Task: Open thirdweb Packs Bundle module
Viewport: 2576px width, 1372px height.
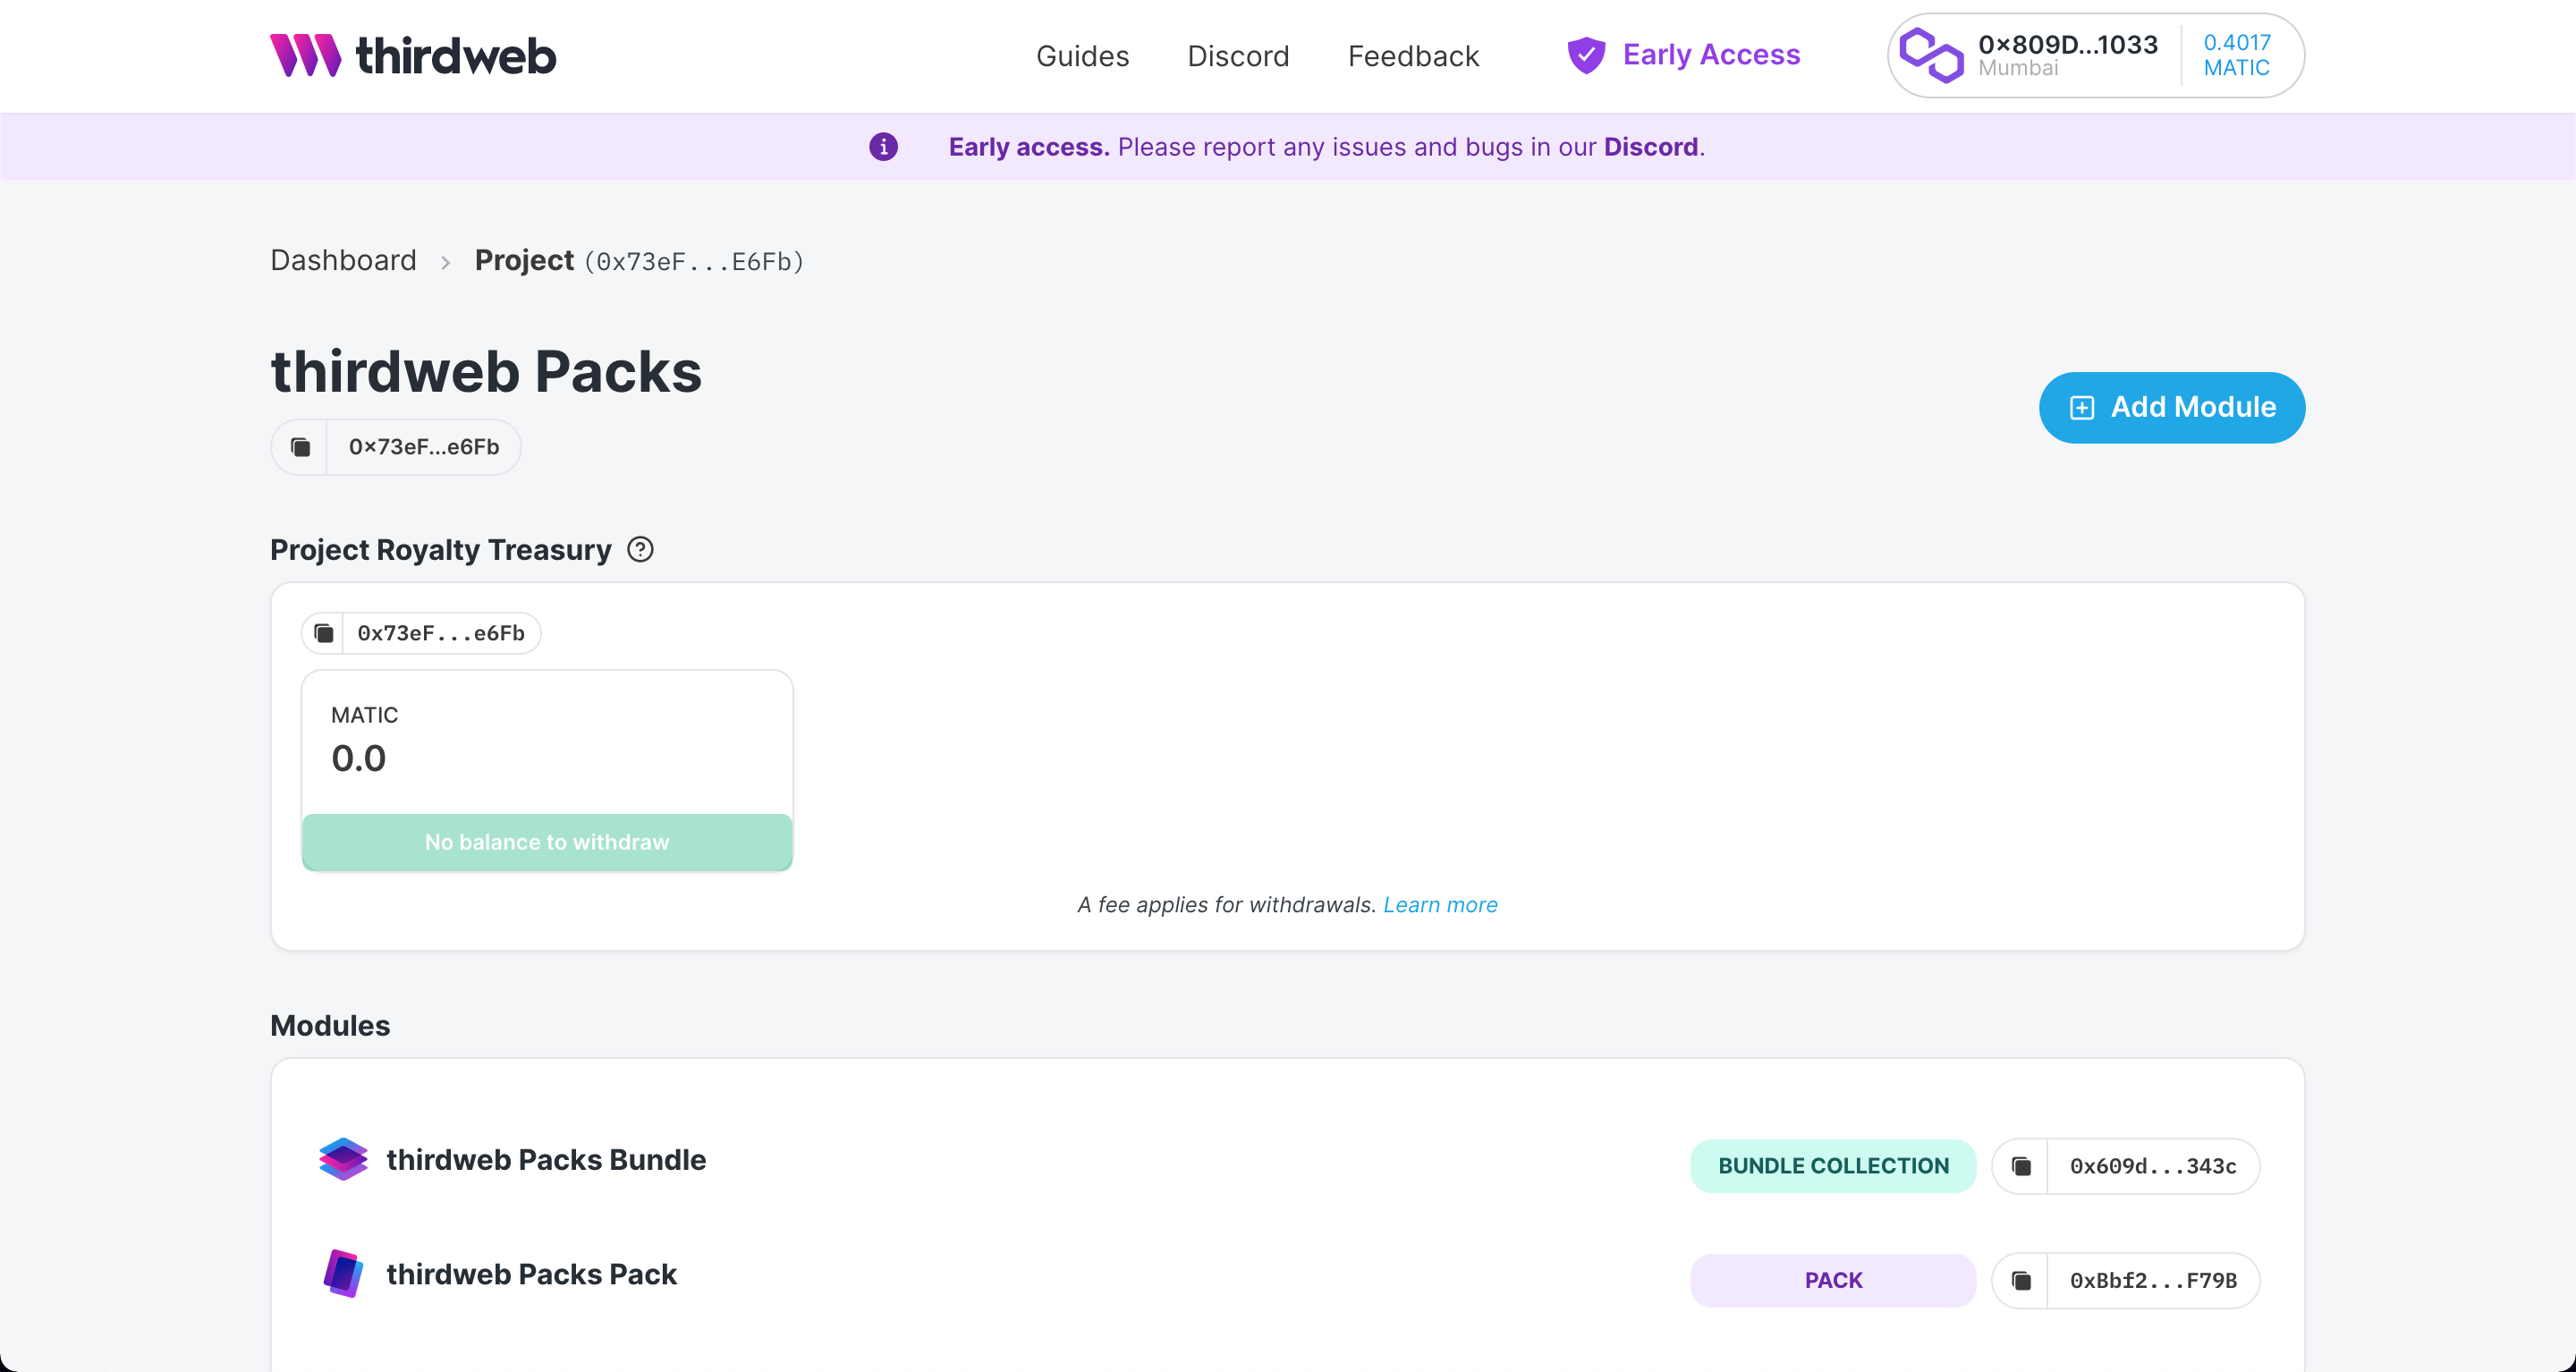Action: 546,1160
